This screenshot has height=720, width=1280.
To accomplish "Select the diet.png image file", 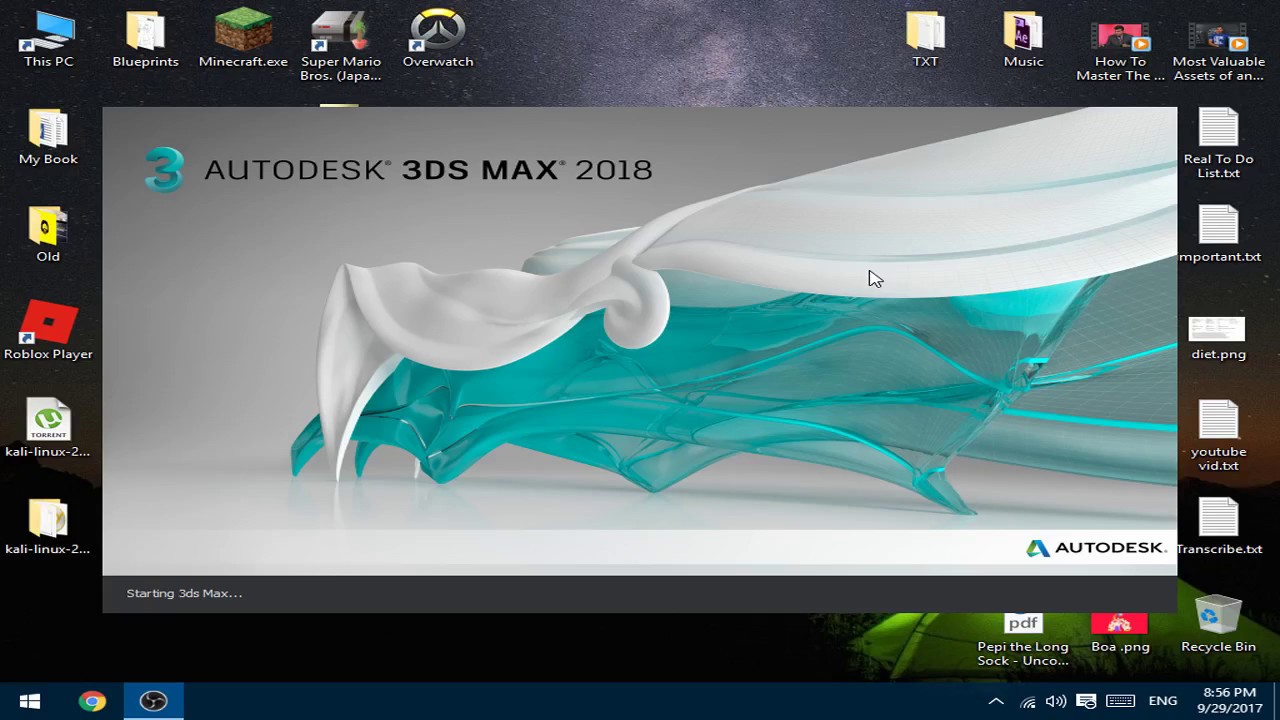I will tap(1218, 339).
